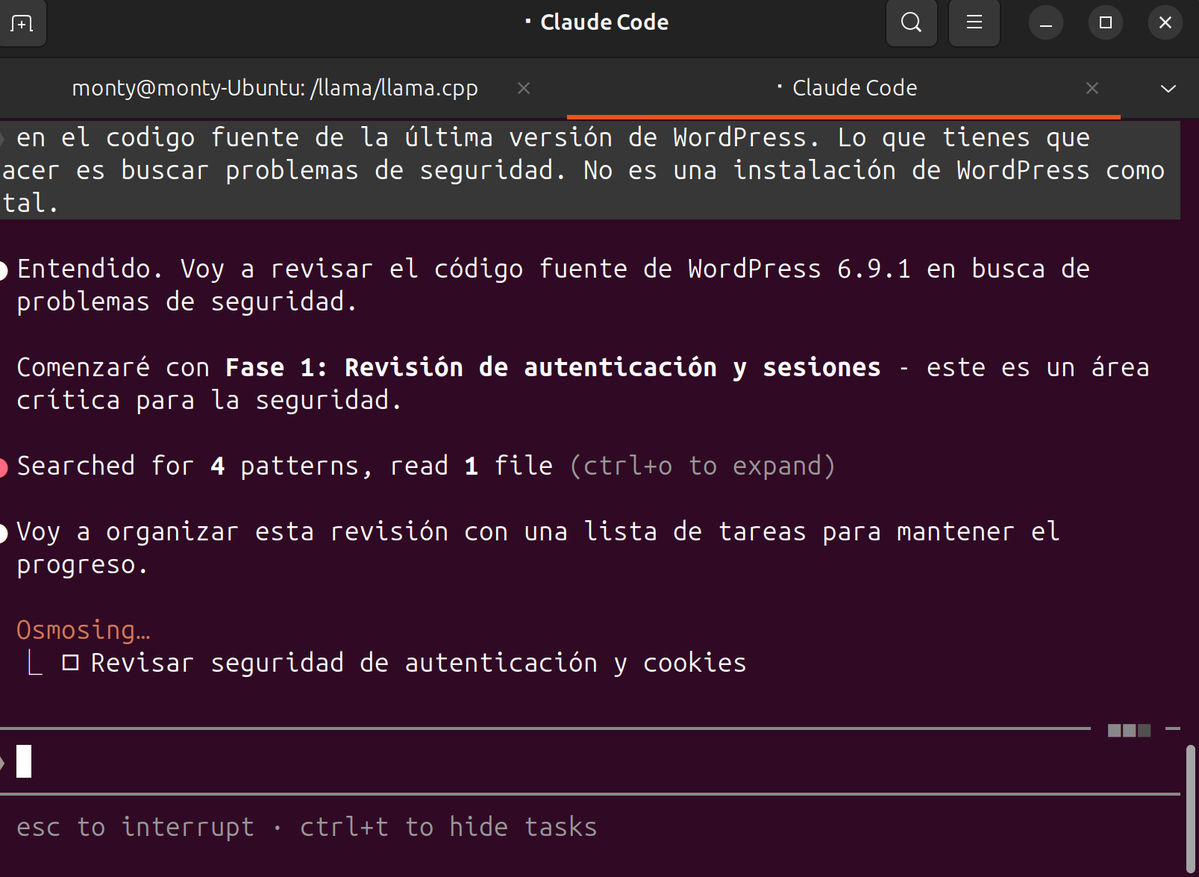Expand the tab list dropdown arrow
Image resolution: width=1199 pixels, height=877 pixels.
(1168, 89)
